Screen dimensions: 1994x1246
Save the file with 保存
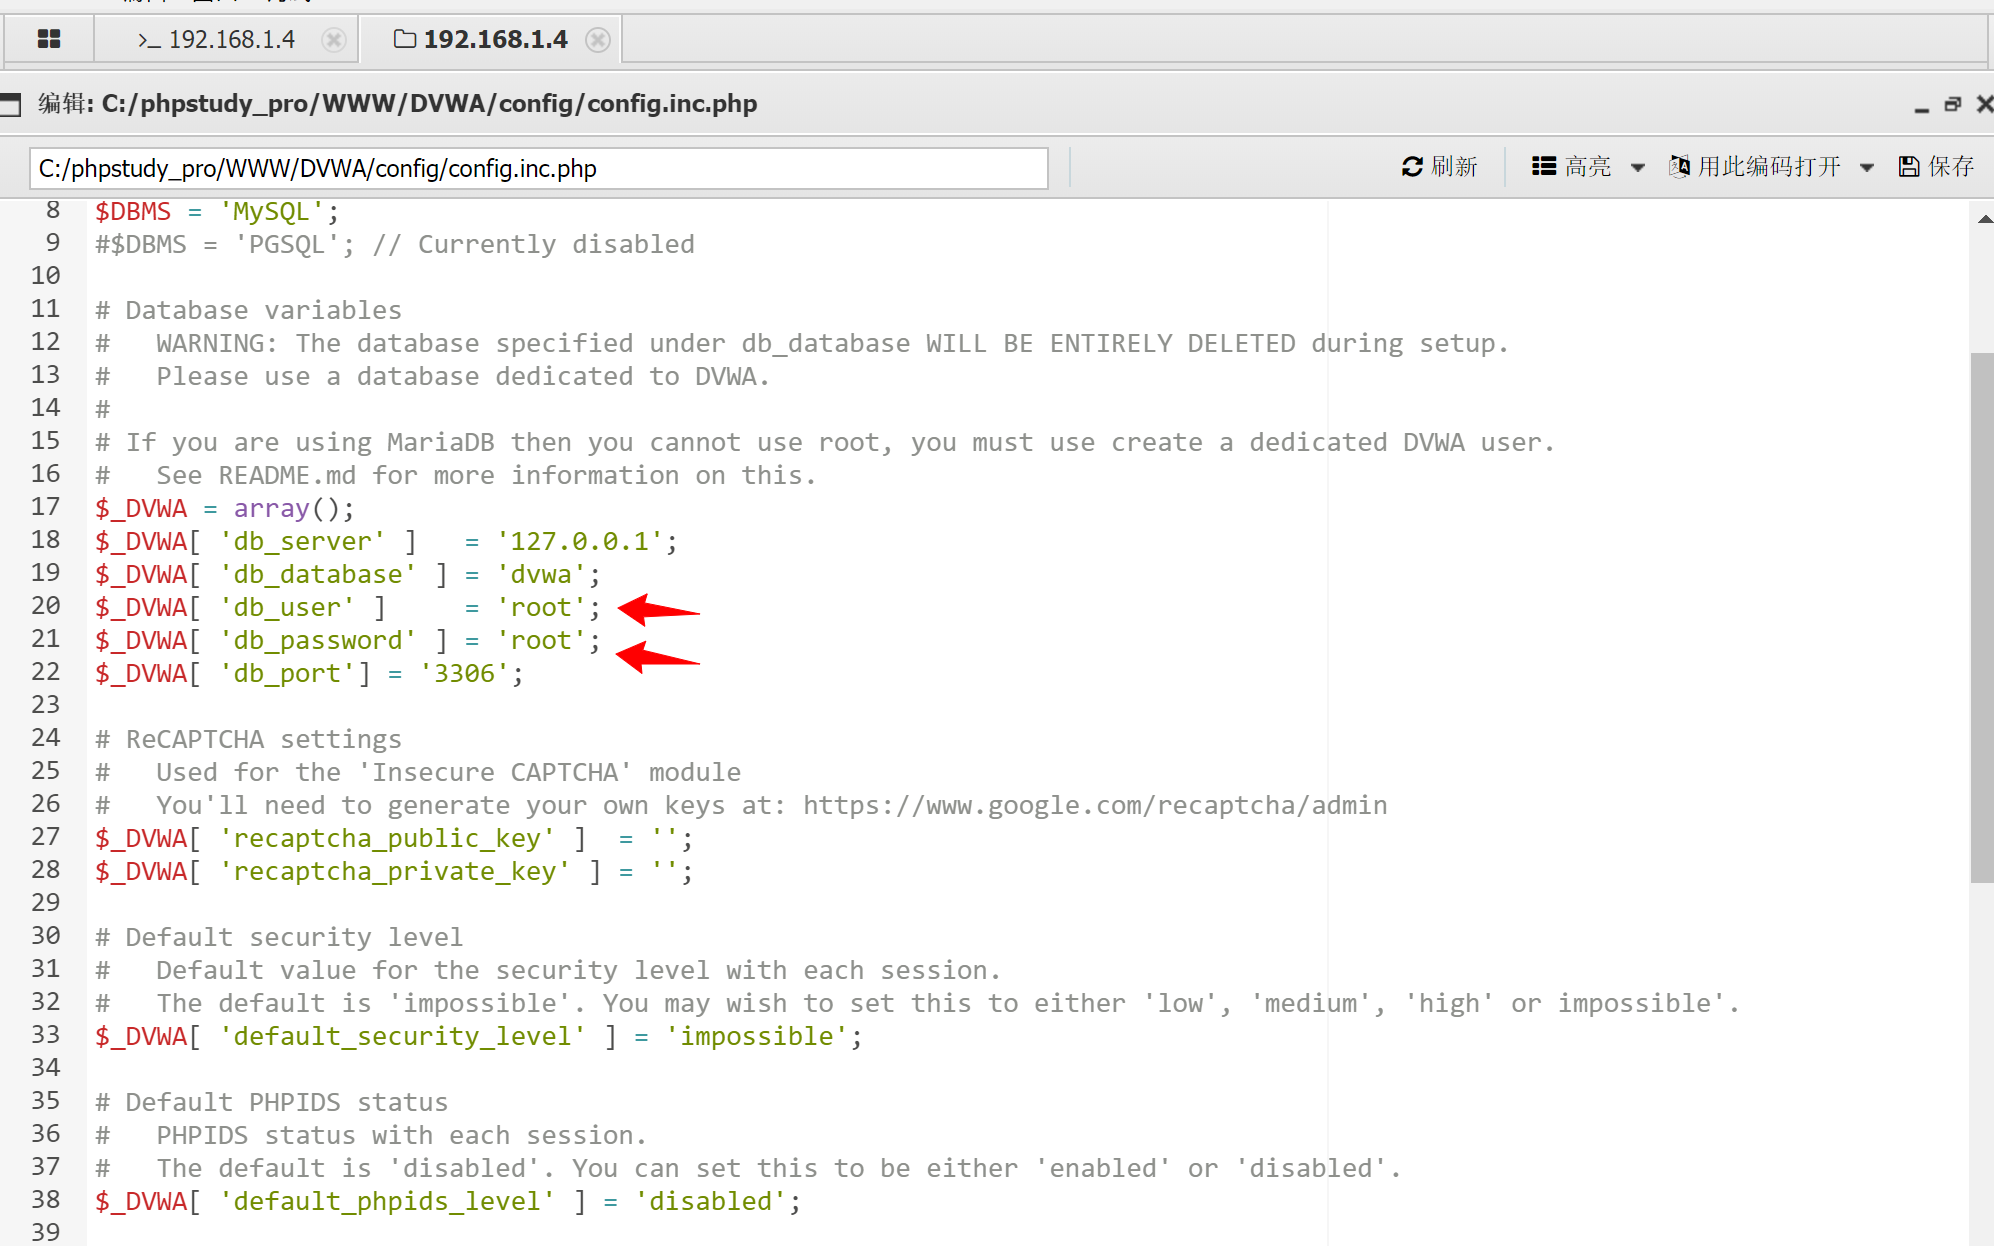coord(1936,166)
